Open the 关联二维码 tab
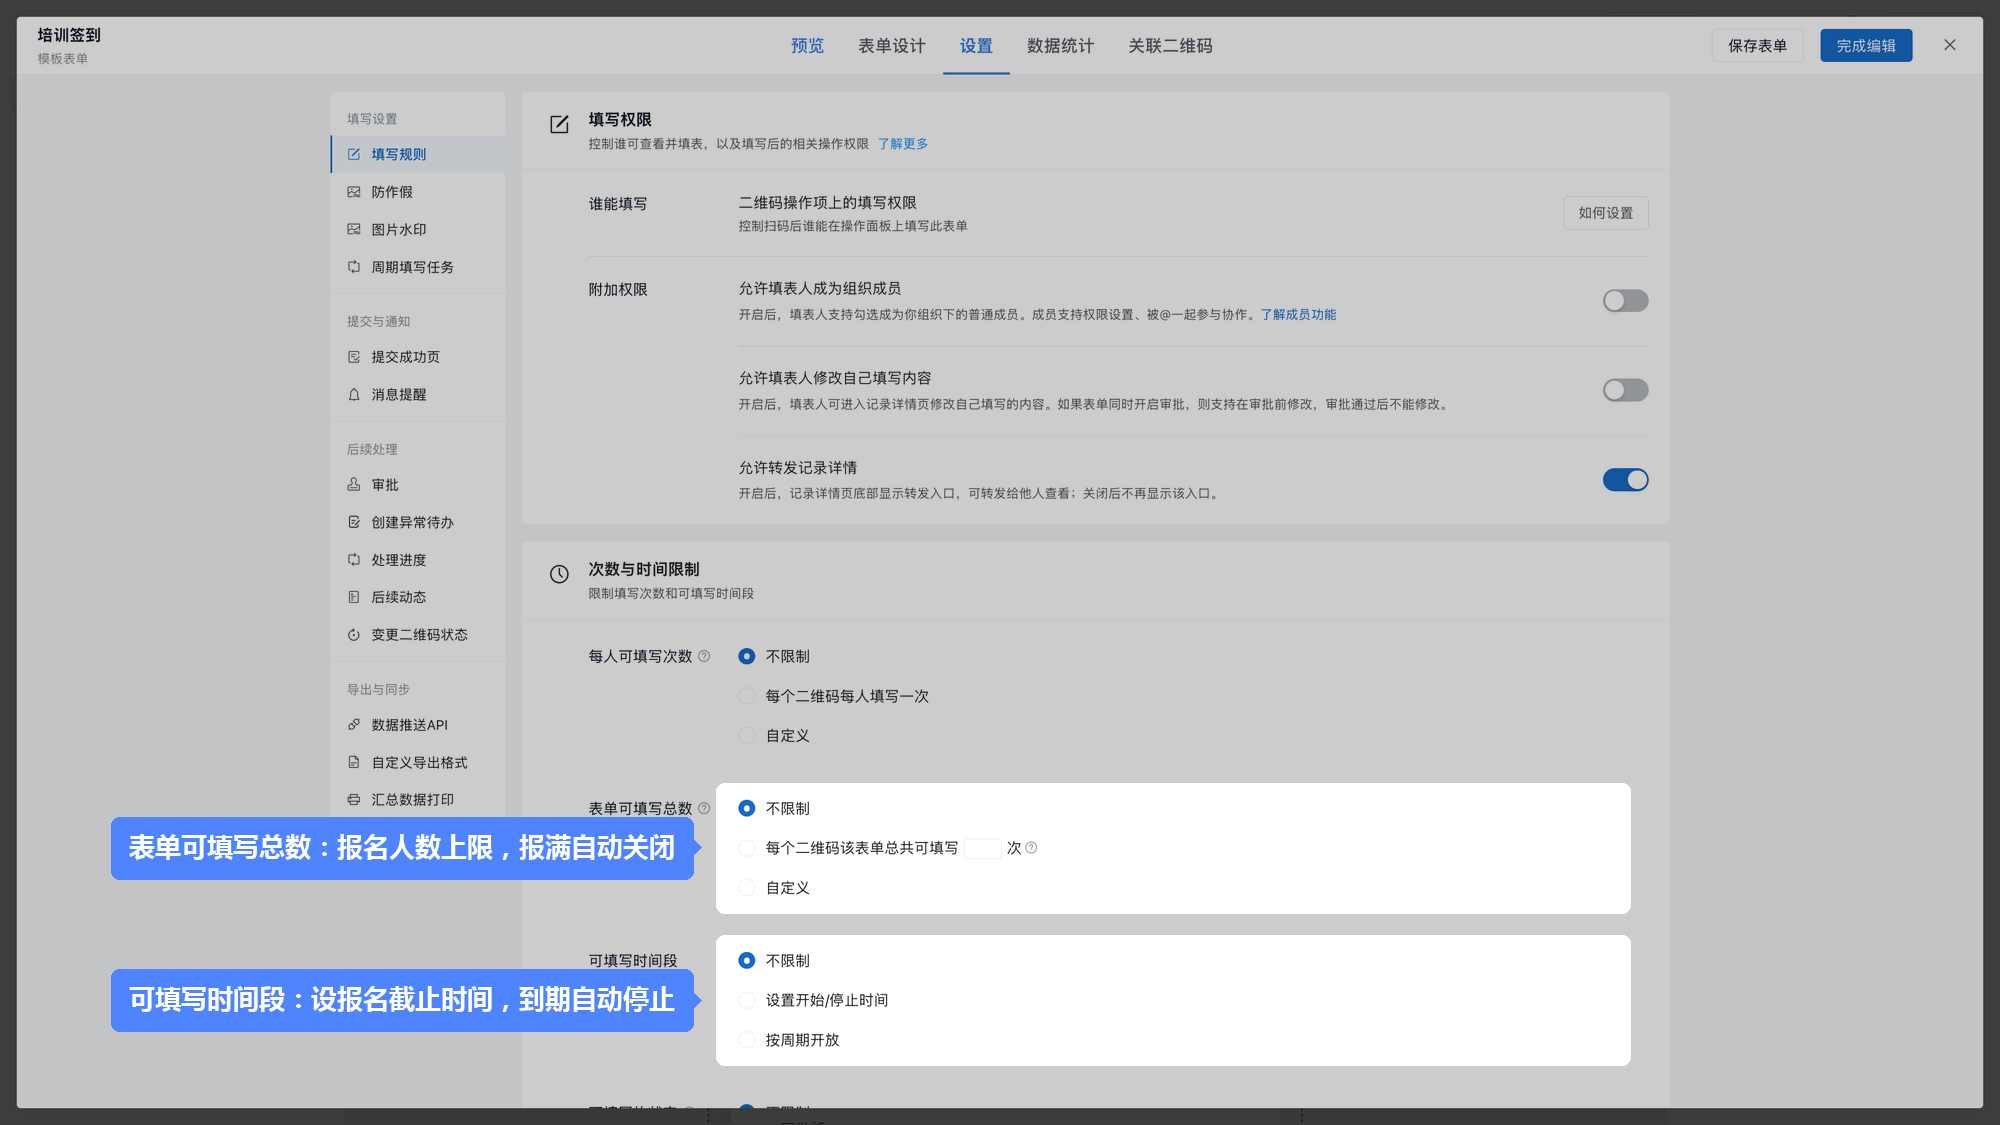 point(1170,46)
